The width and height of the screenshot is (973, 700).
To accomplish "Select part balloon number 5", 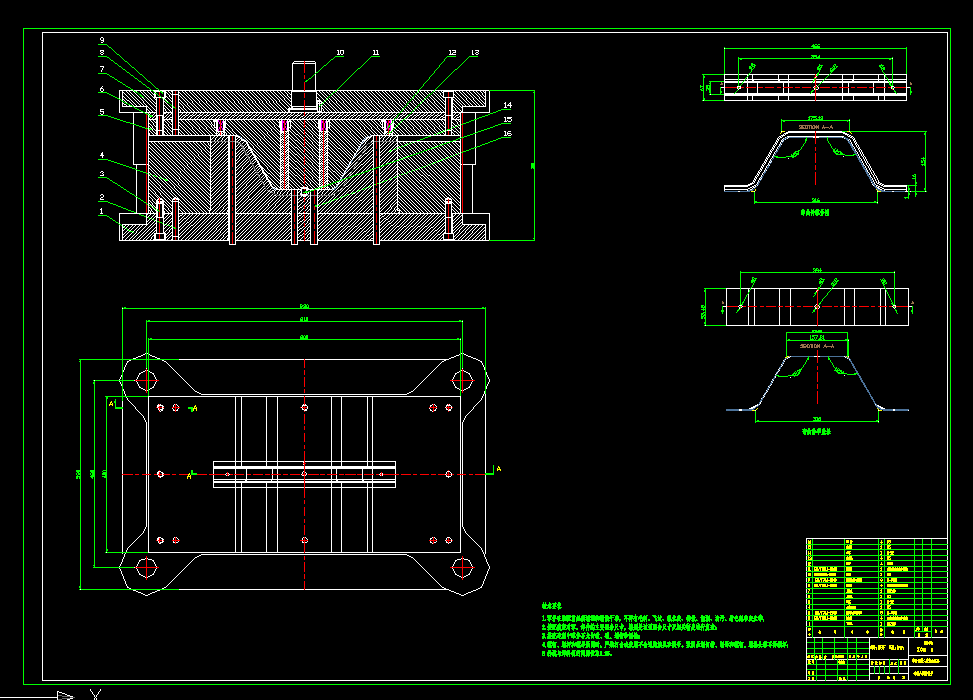I will (102, 112).
